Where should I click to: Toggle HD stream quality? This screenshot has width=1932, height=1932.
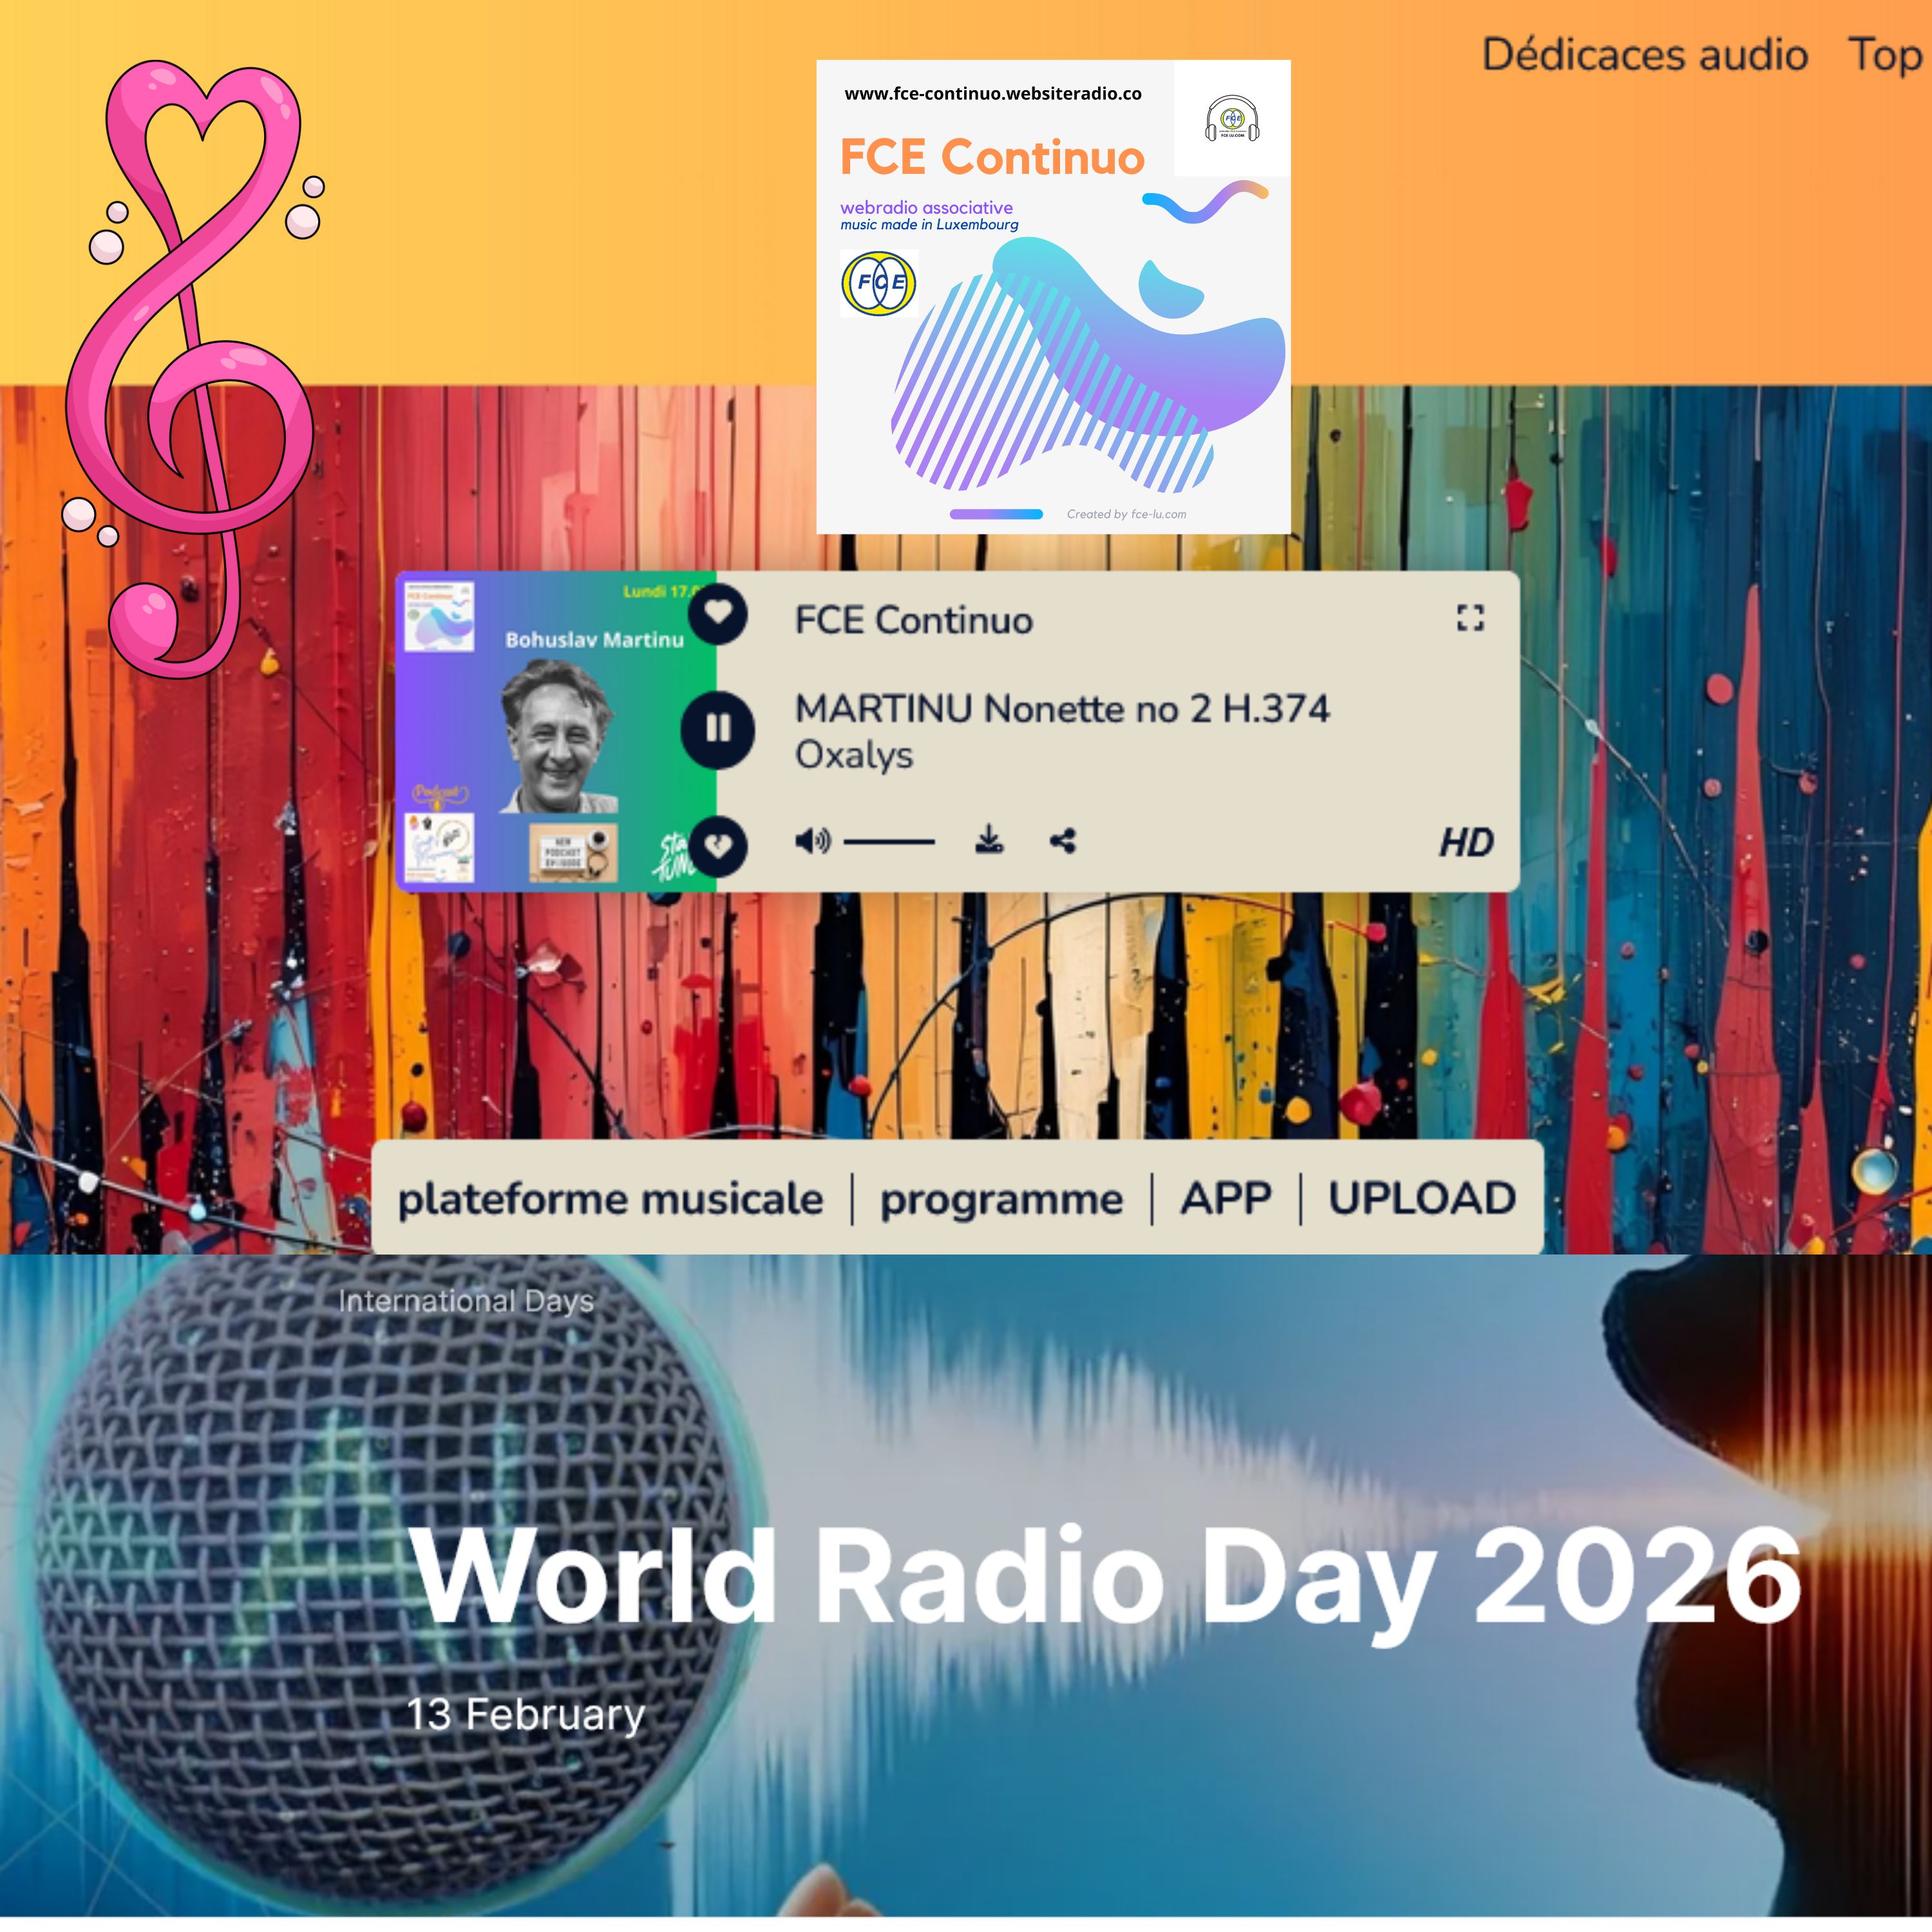click(1465, 842)
